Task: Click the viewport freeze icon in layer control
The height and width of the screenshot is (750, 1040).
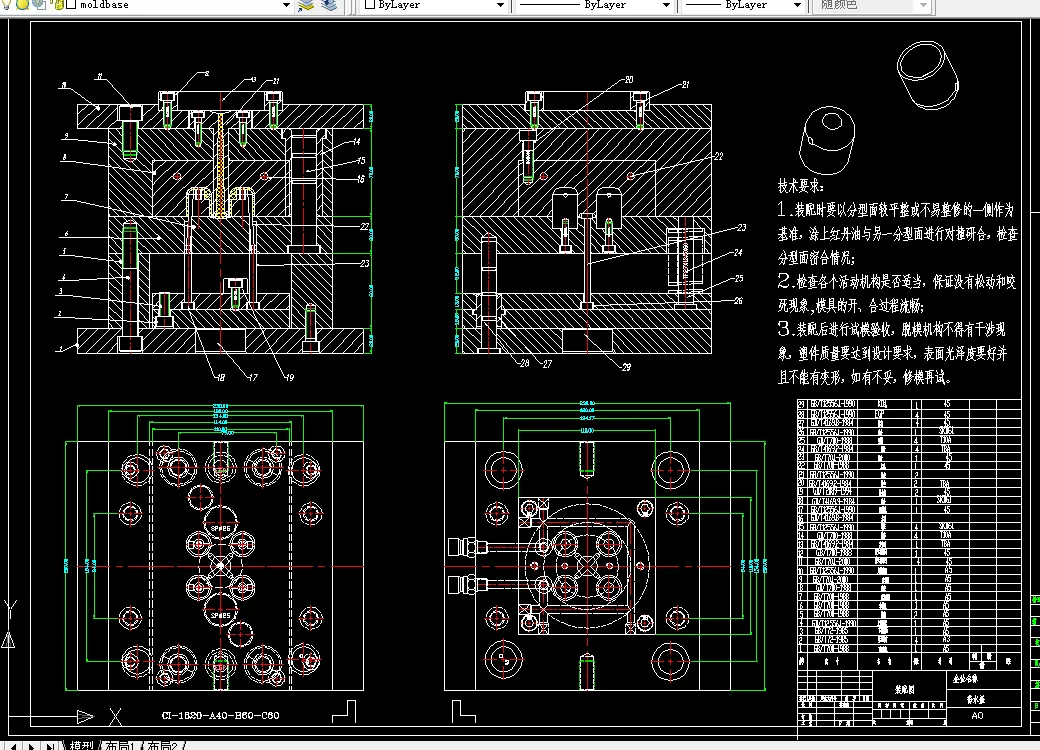Action: coord(38,5)
